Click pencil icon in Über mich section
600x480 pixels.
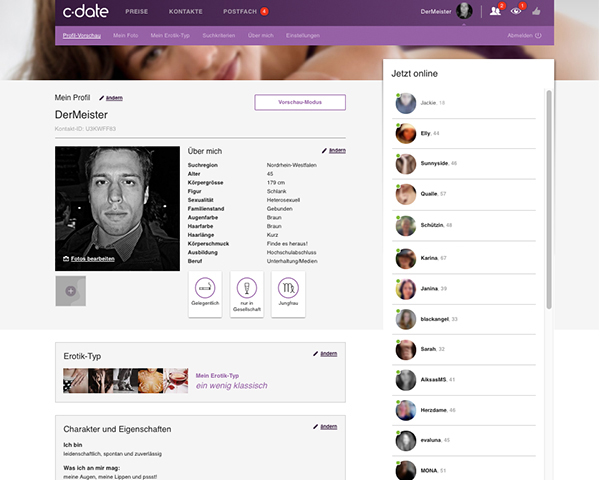click(324, 151)
